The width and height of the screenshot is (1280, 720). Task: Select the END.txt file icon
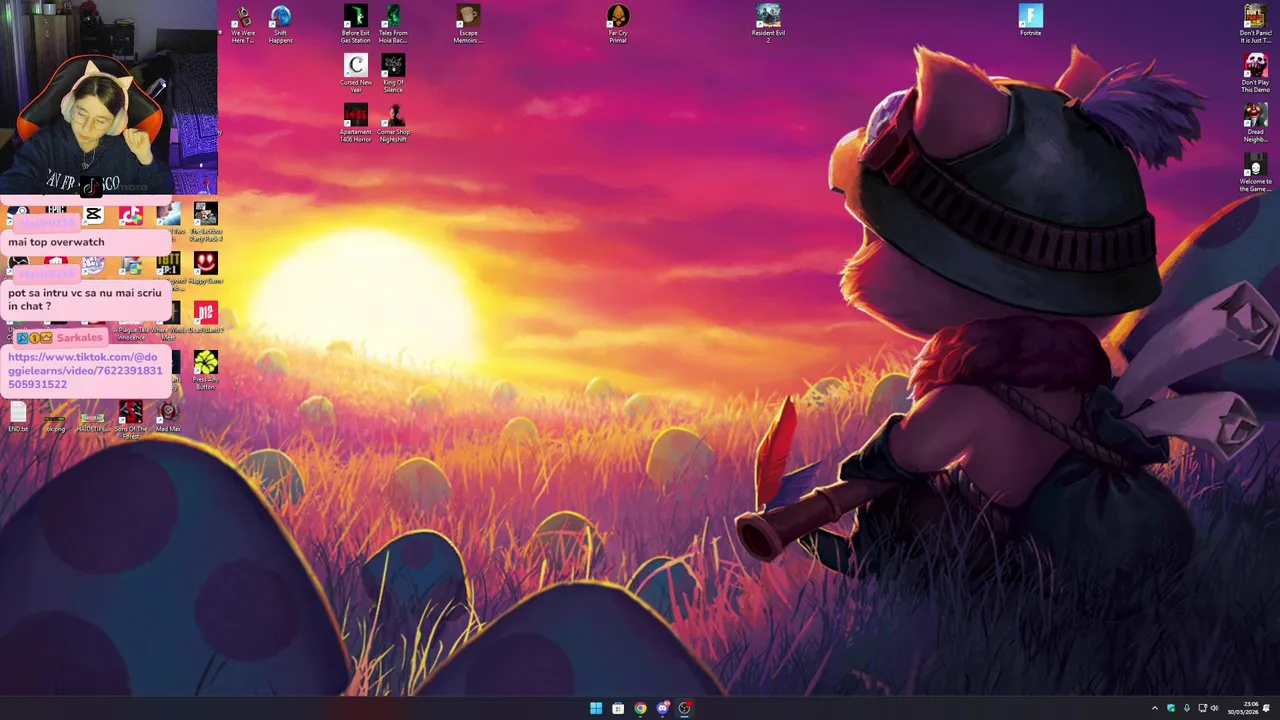point(18,417)
